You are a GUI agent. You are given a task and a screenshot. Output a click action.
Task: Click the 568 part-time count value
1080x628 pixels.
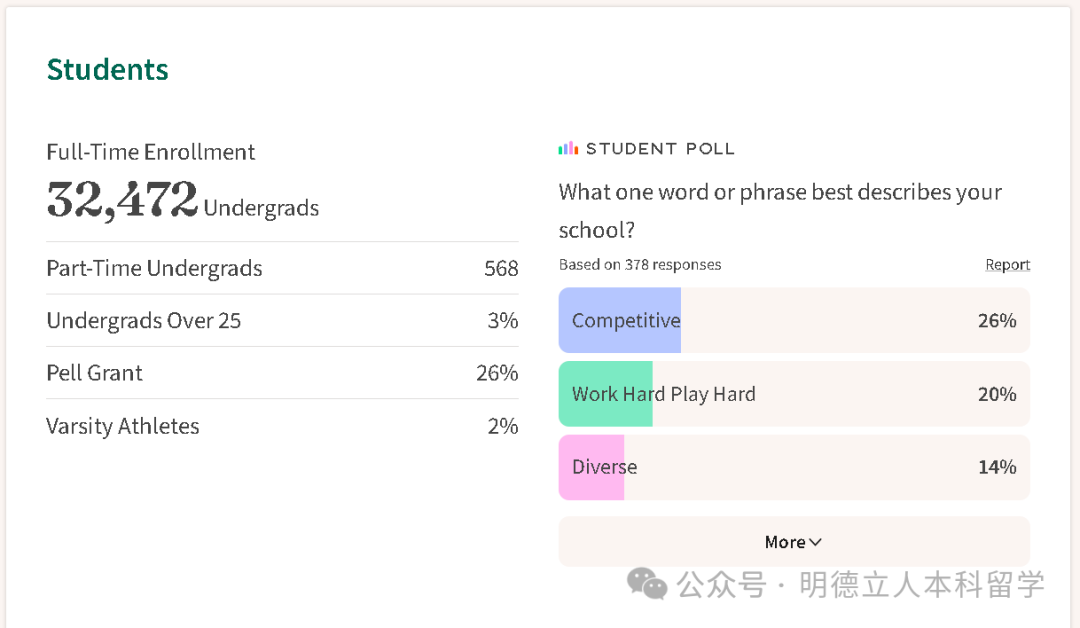[x=501, y=268]
